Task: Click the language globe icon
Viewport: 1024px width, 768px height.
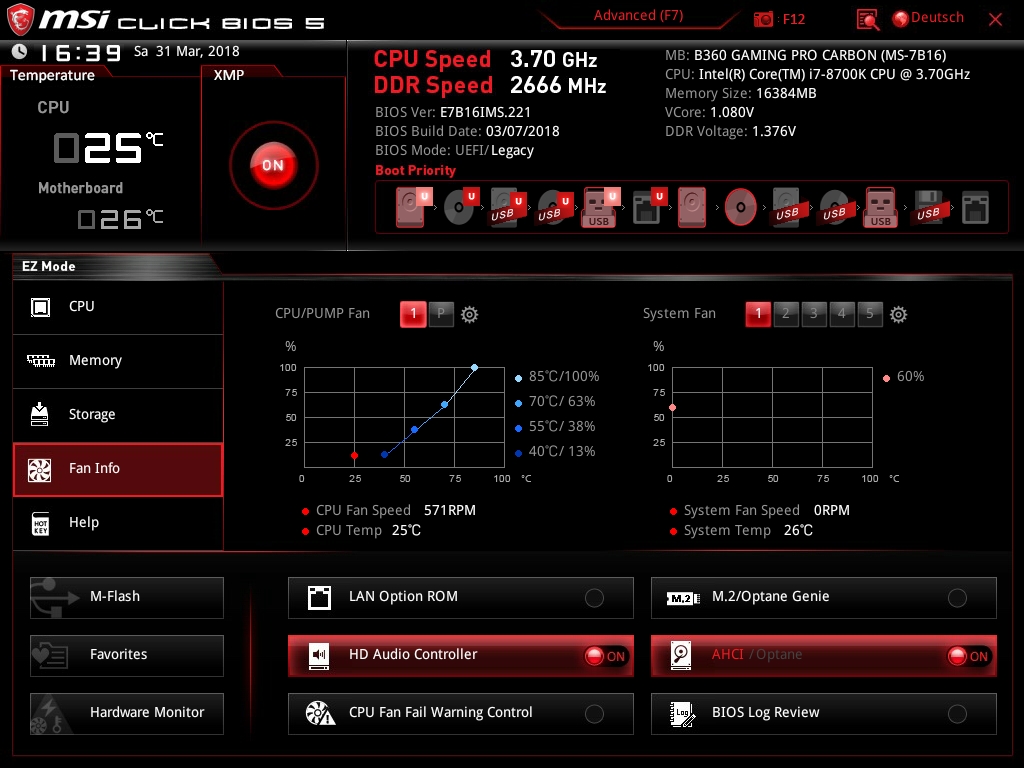Action: click(901, 19)
